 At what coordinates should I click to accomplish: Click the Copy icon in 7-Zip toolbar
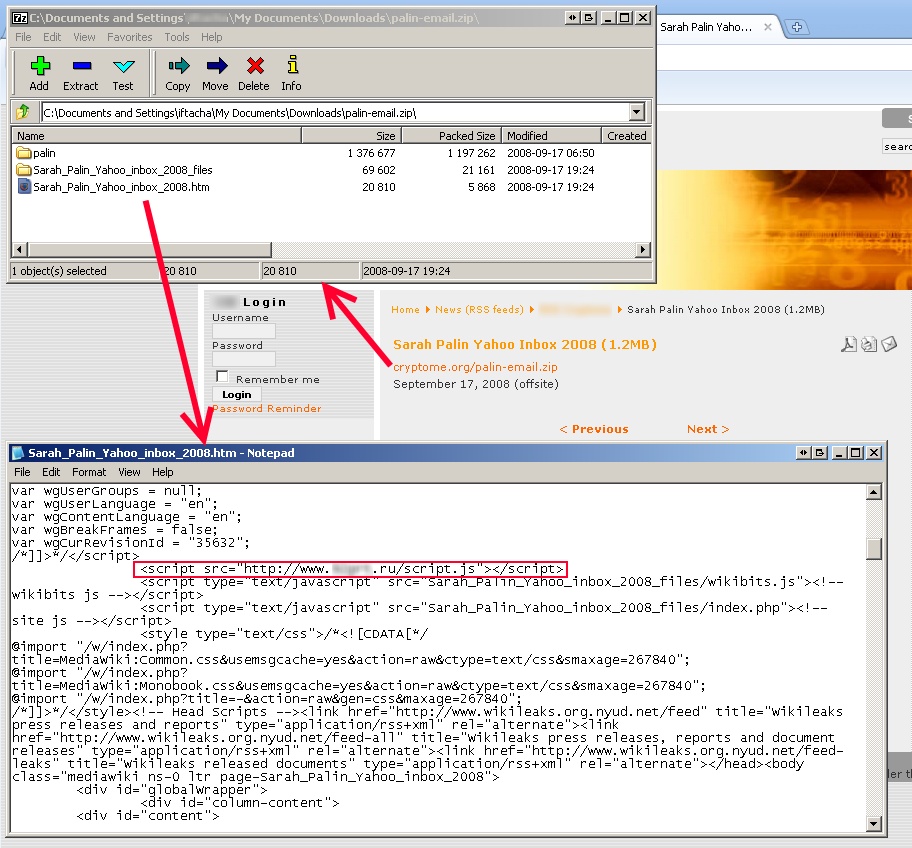pyautogui.click(x=178, y=73)
